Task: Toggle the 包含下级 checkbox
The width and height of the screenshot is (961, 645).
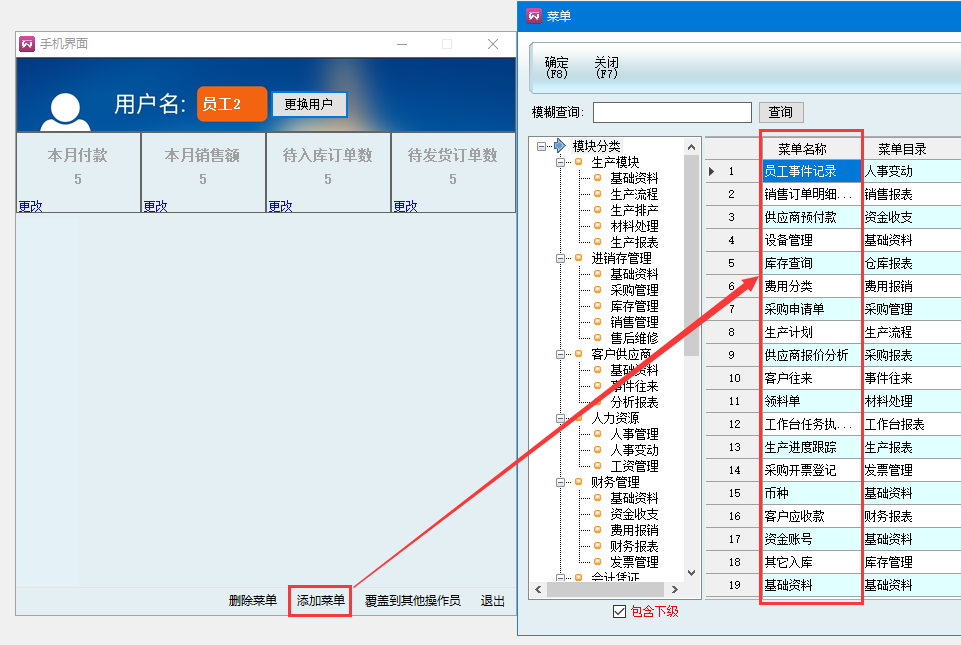Action: pos(619,611)
